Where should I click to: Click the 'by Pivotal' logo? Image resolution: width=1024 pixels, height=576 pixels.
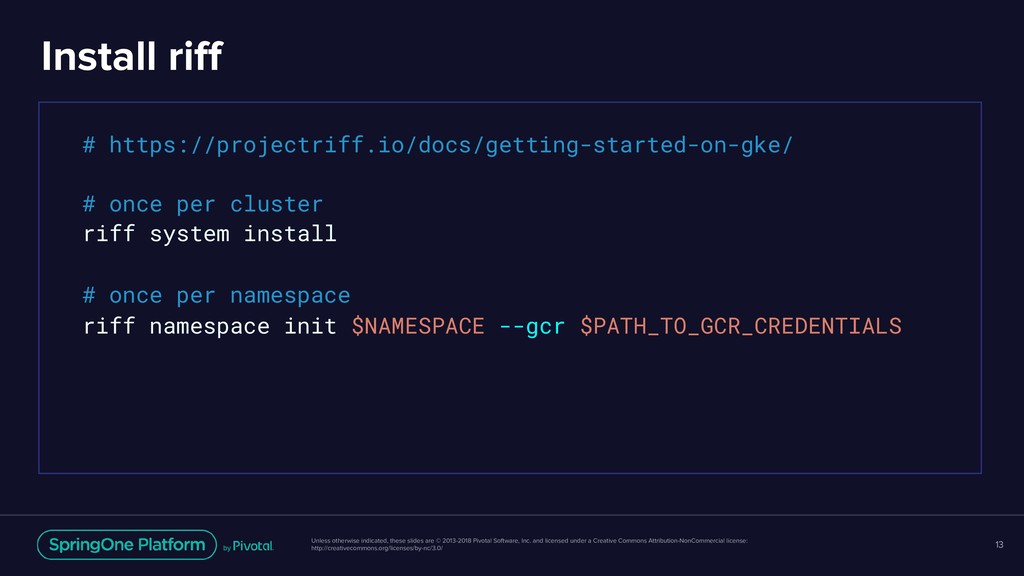[248, 546]
